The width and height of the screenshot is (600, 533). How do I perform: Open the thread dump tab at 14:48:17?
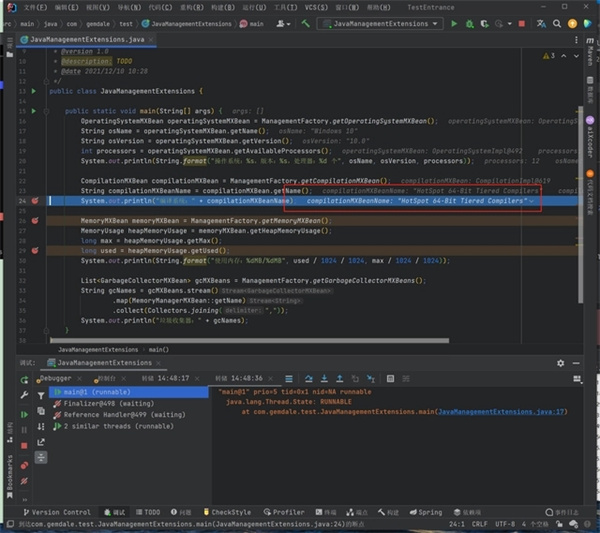click(165, 378)
